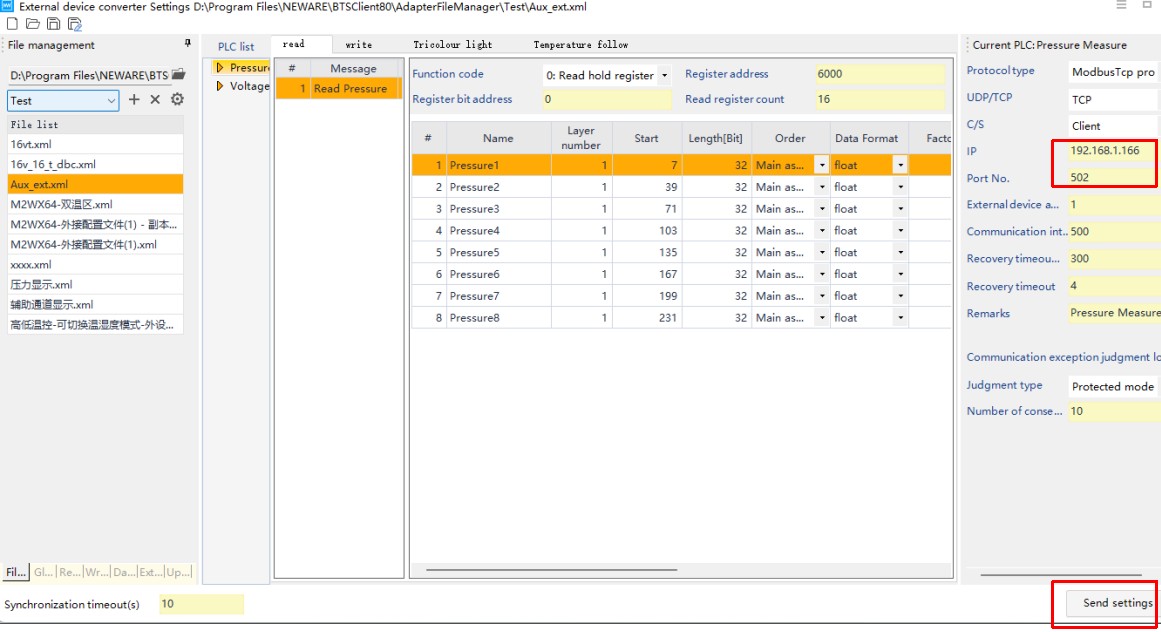Image resolution: width=1161 pixels, height=632 pixels.
Task: Click the horizontal scrollbar under register table
Action: [550, 570]
